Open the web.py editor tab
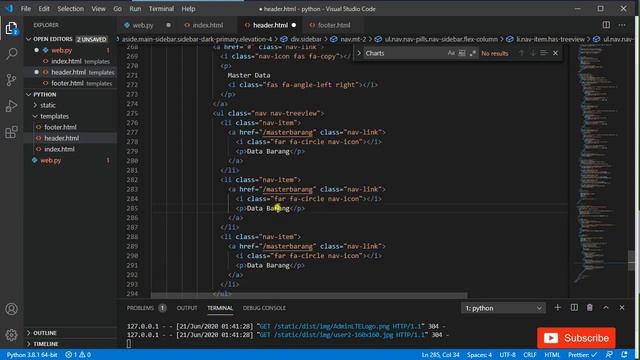 pyautogui.click(x=143, y=25)
